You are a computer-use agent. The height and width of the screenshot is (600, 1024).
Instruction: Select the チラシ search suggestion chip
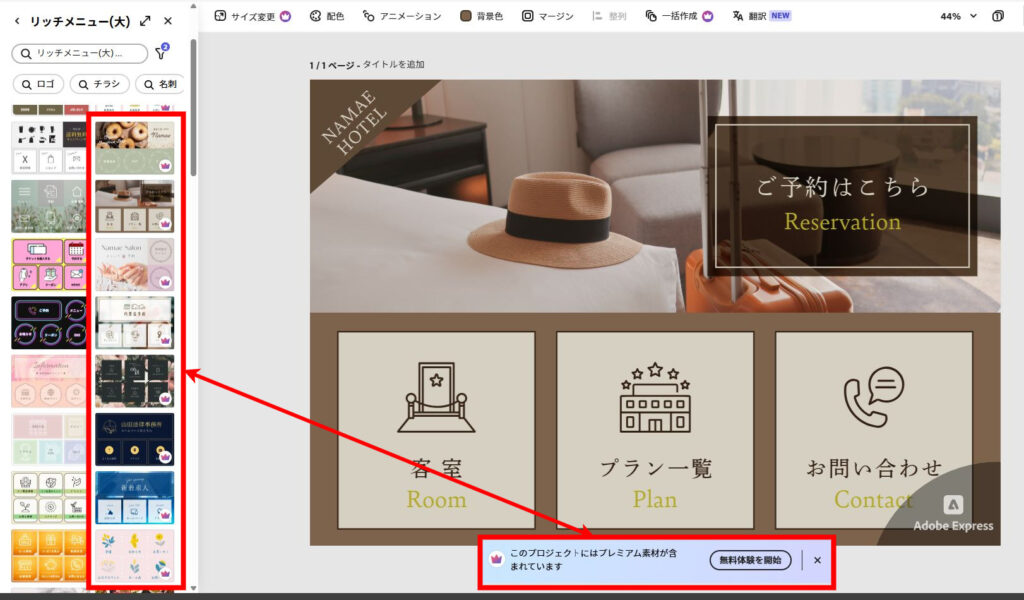click(x=98, y=84)
